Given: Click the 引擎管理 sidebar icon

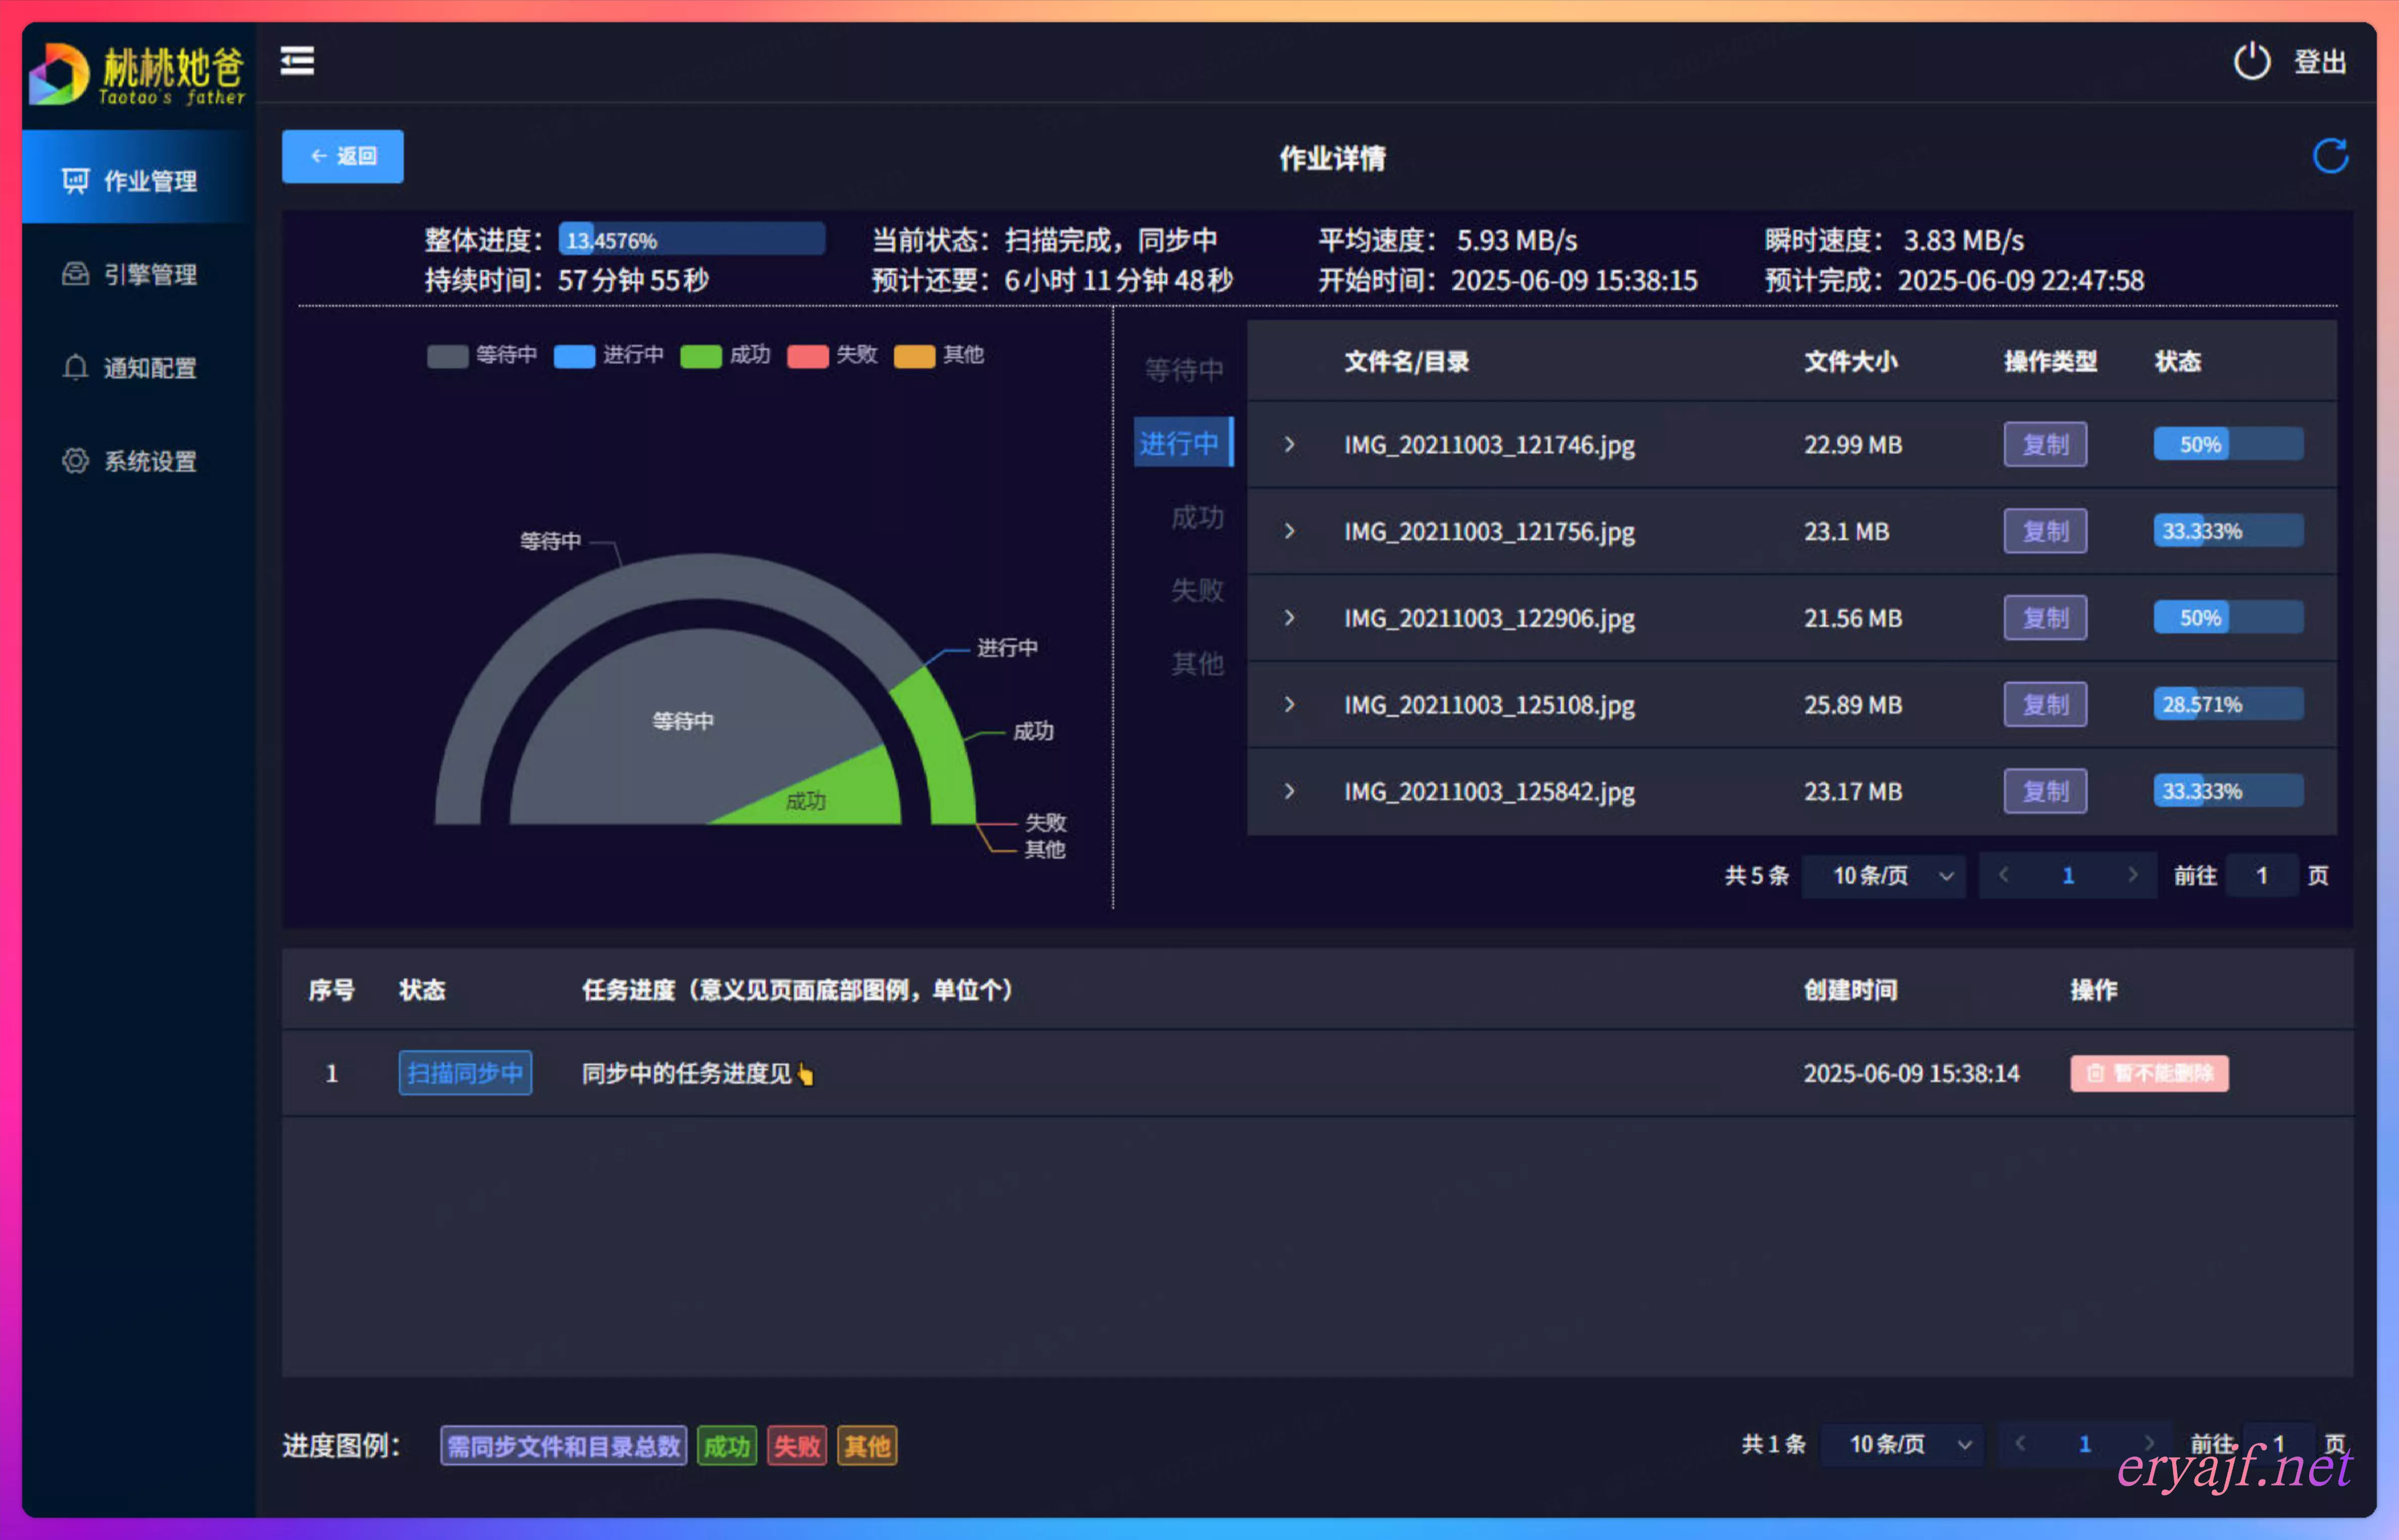Looking at the screenshot, I should [75, 273].
